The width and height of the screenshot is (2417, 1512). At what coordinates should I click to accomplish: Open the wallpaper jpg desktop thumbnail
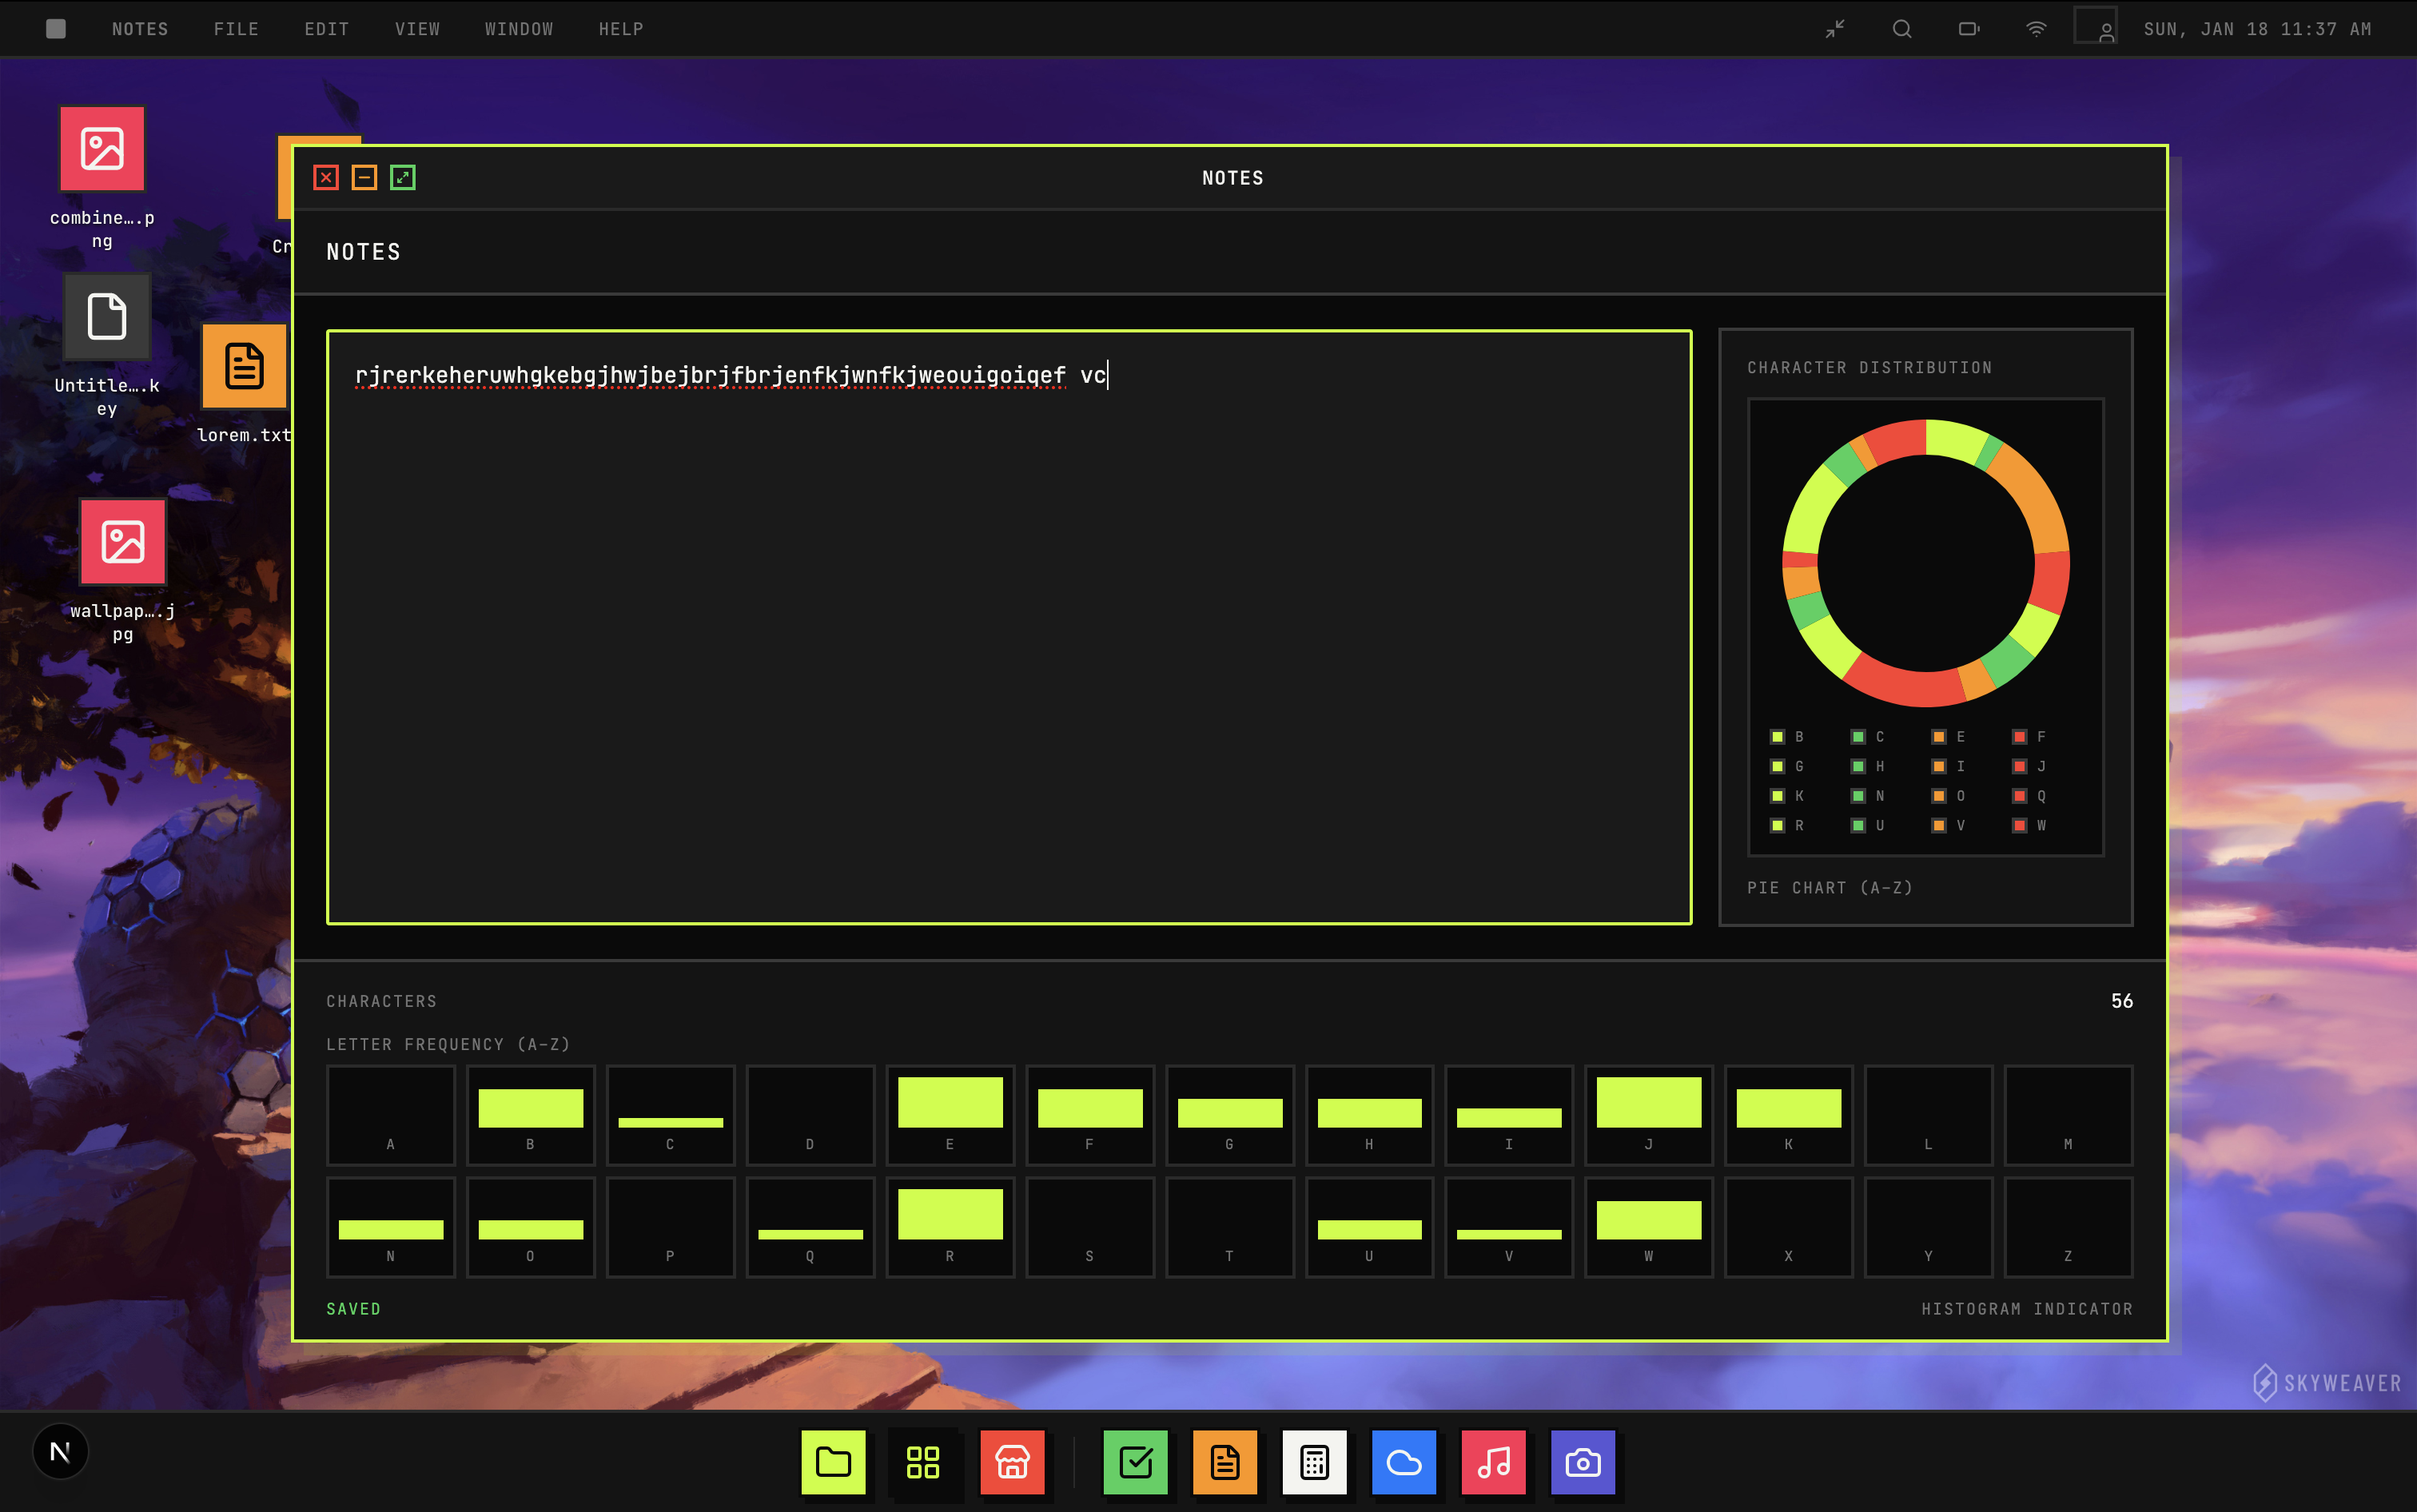click(x=123, y=542)
